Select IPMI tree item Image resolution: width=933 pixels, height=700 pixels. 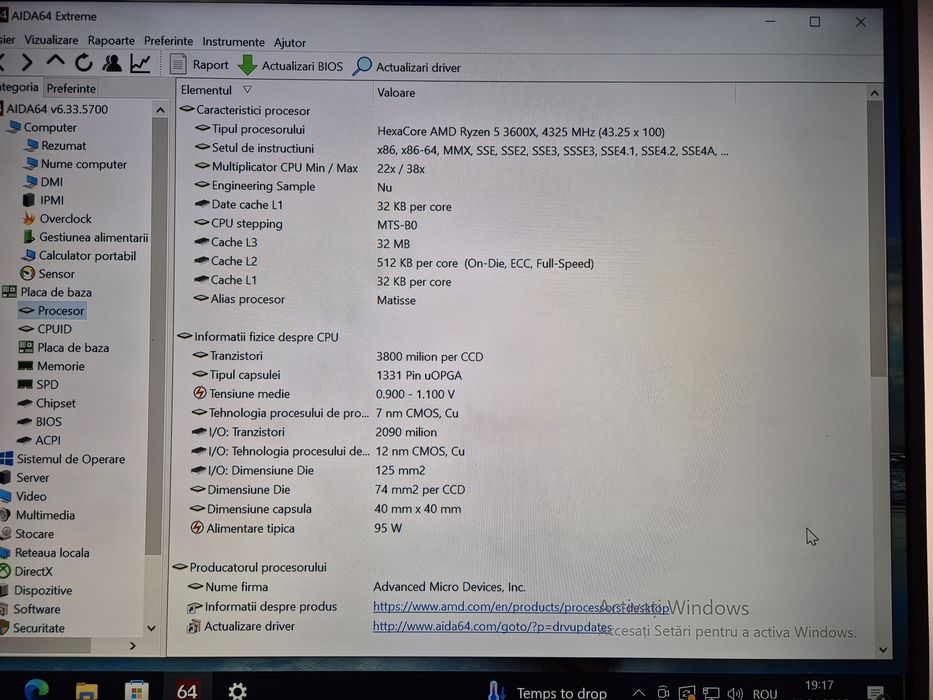coord(43,201)
